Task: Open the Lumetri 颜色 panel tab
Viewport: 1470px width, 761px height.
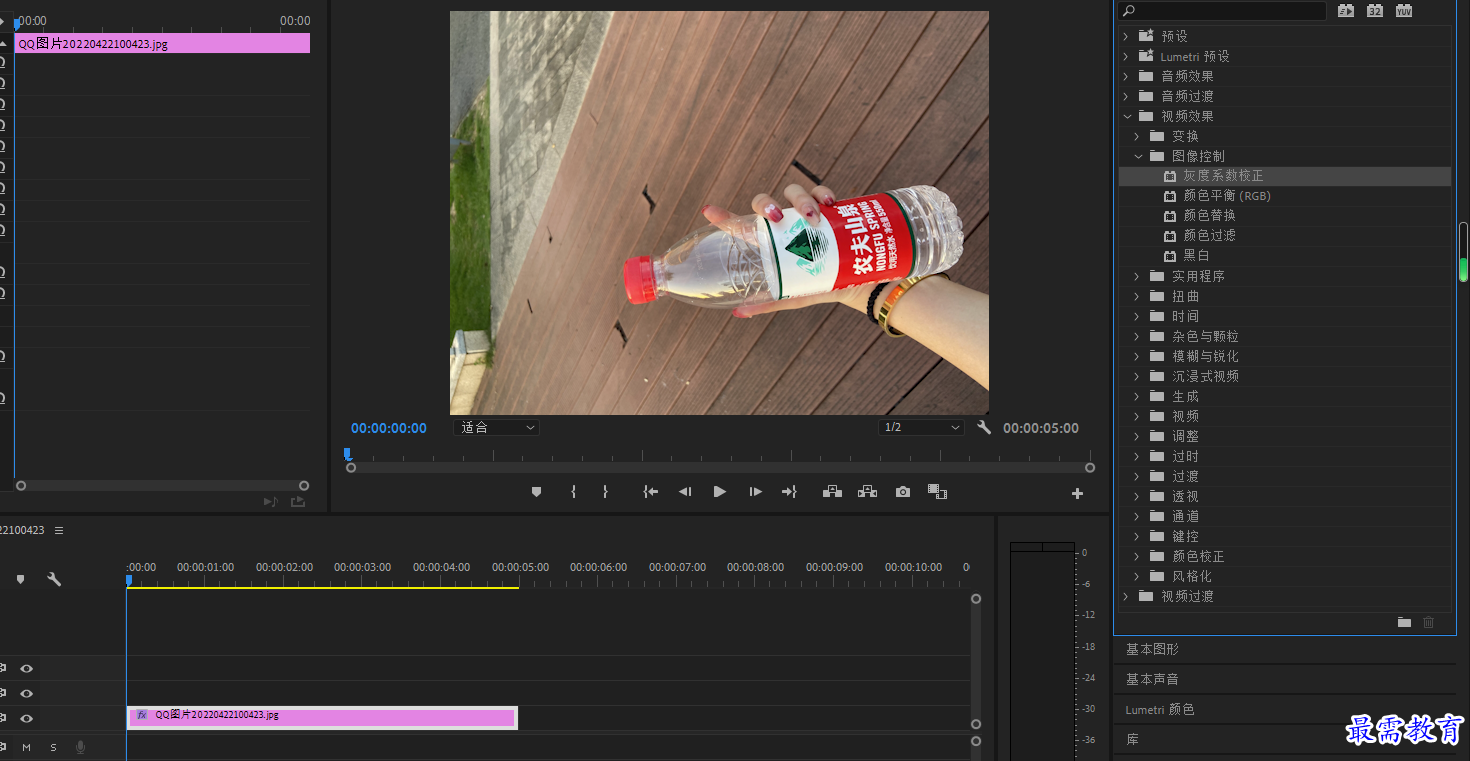Action: (x=1160, y=709)
